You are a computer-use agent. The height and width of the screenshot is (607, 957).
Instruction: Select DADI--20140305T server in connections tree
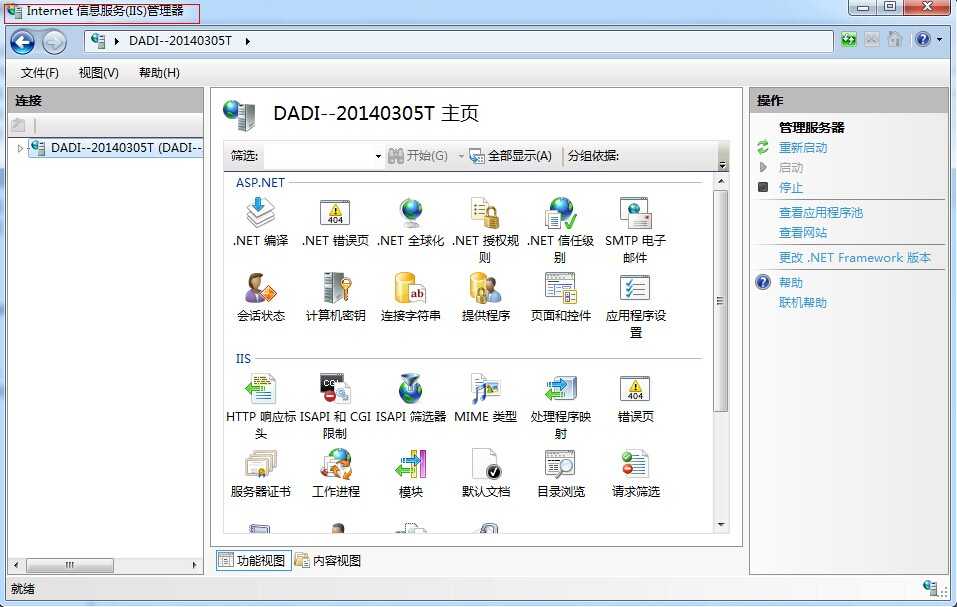(x=116, y=148)
